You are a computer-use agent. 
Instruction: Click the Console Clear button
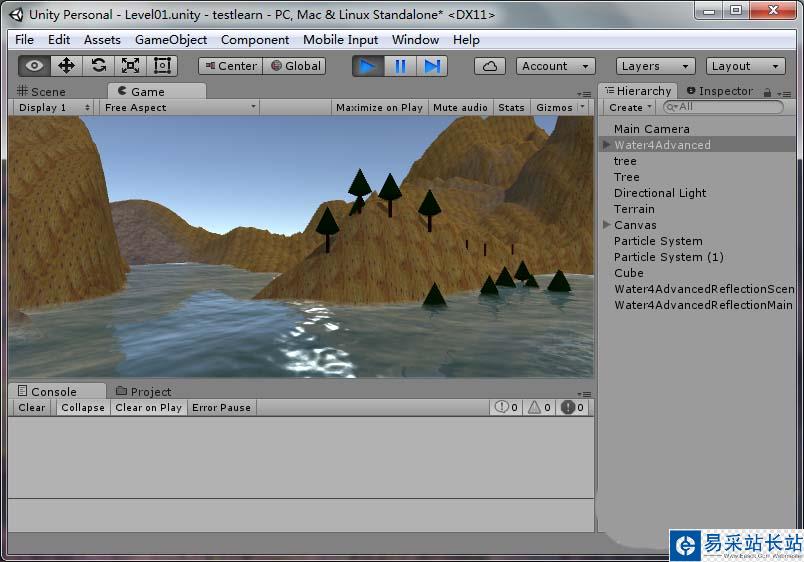(x=31, y=408)
